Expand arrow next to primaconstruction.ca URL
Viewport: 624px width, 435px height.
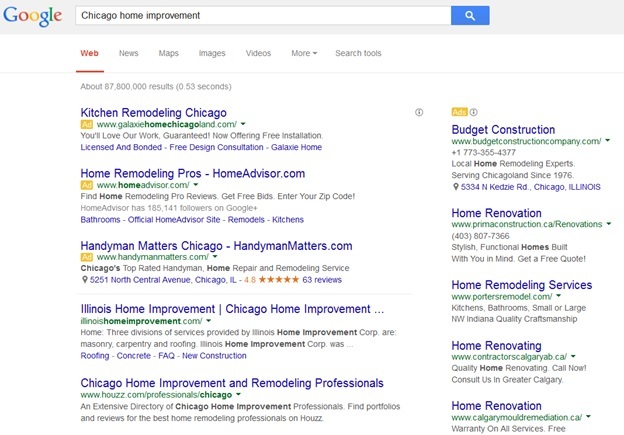(609, 224)
